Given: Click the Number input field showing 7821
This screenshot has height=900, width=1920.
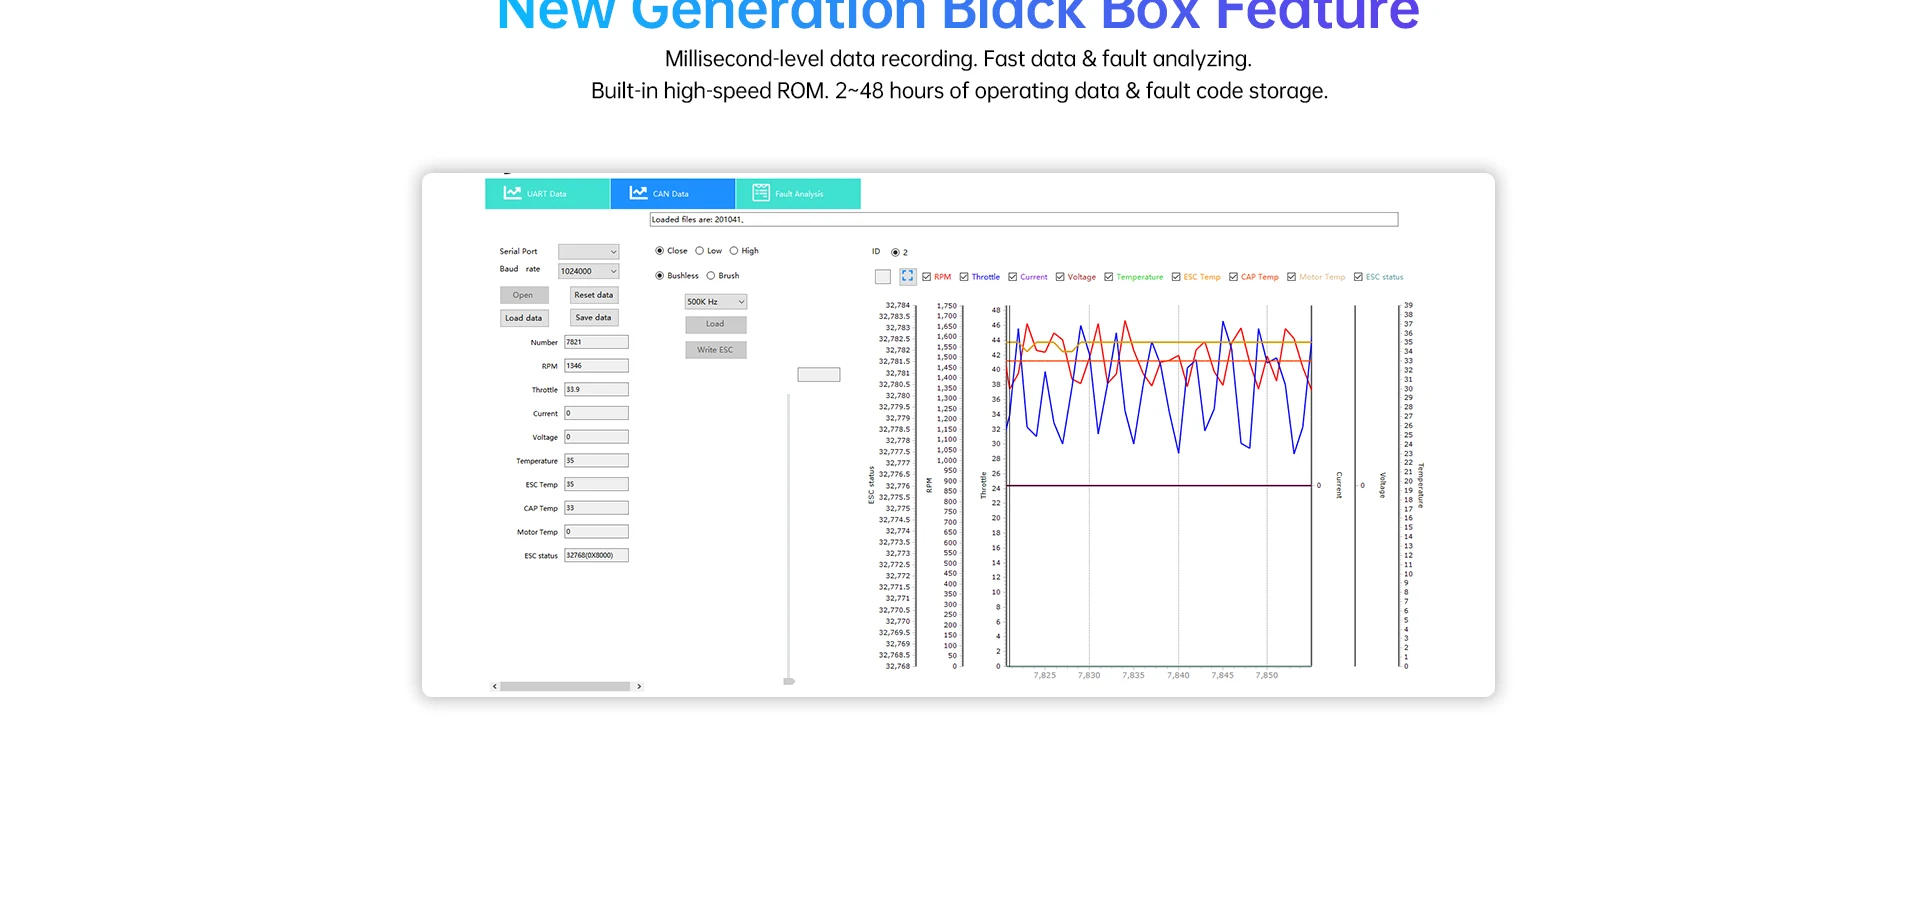Looking at the screenshot, I should 596,342.
